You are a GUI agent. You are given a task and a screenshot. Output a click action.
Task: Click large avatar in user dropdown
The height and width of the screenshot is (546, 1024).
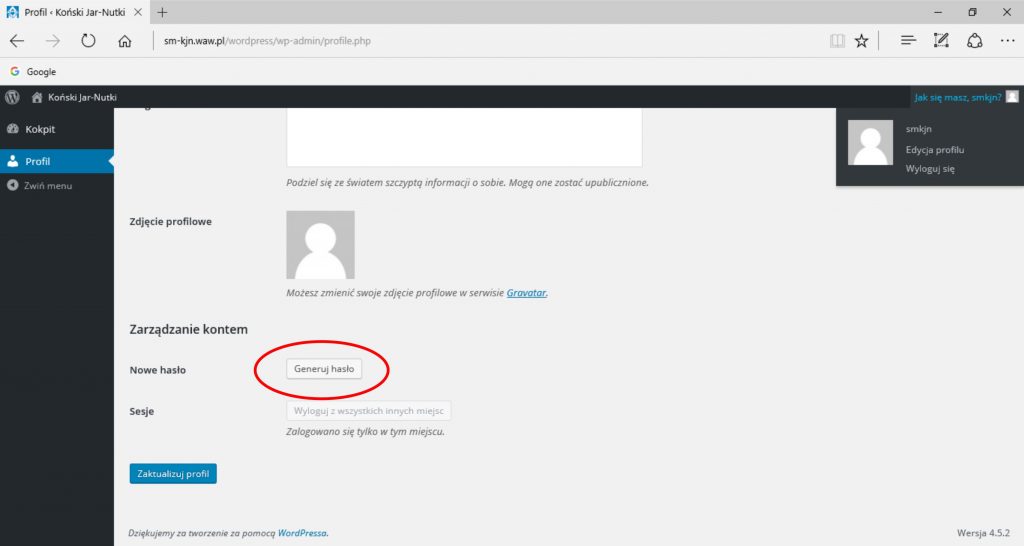coord(870,142)
